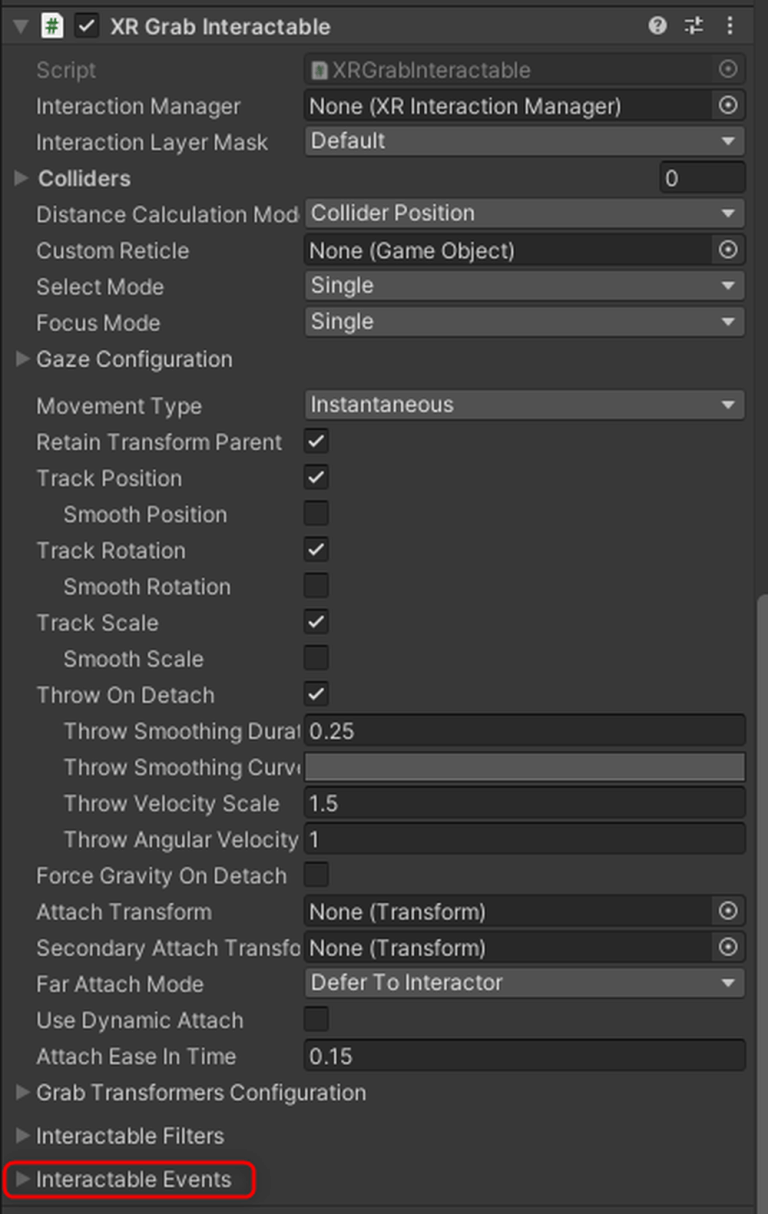Expand the Gaze Configuration foldout

(22, 359)
